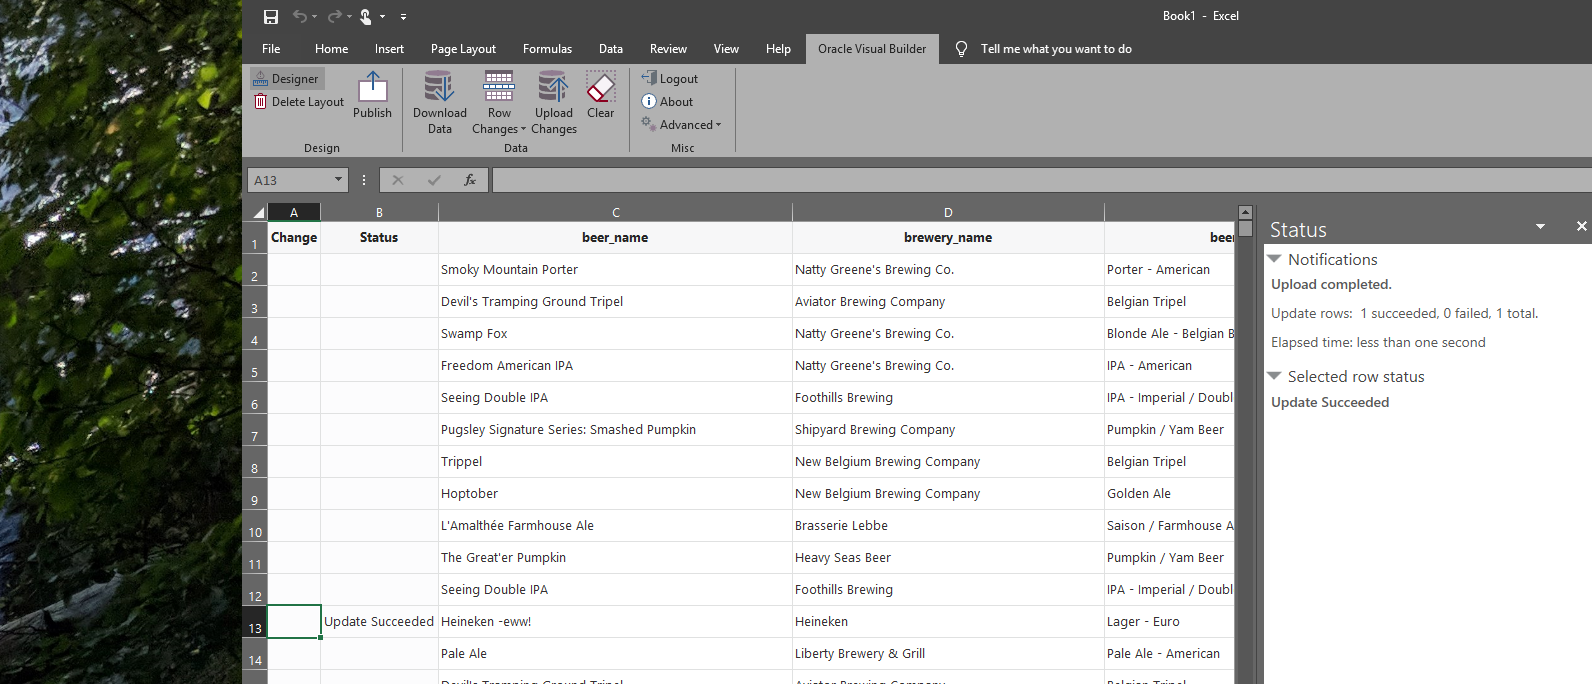Select column C header
This screenshot has height=684, width=1592.
(615, 212)
